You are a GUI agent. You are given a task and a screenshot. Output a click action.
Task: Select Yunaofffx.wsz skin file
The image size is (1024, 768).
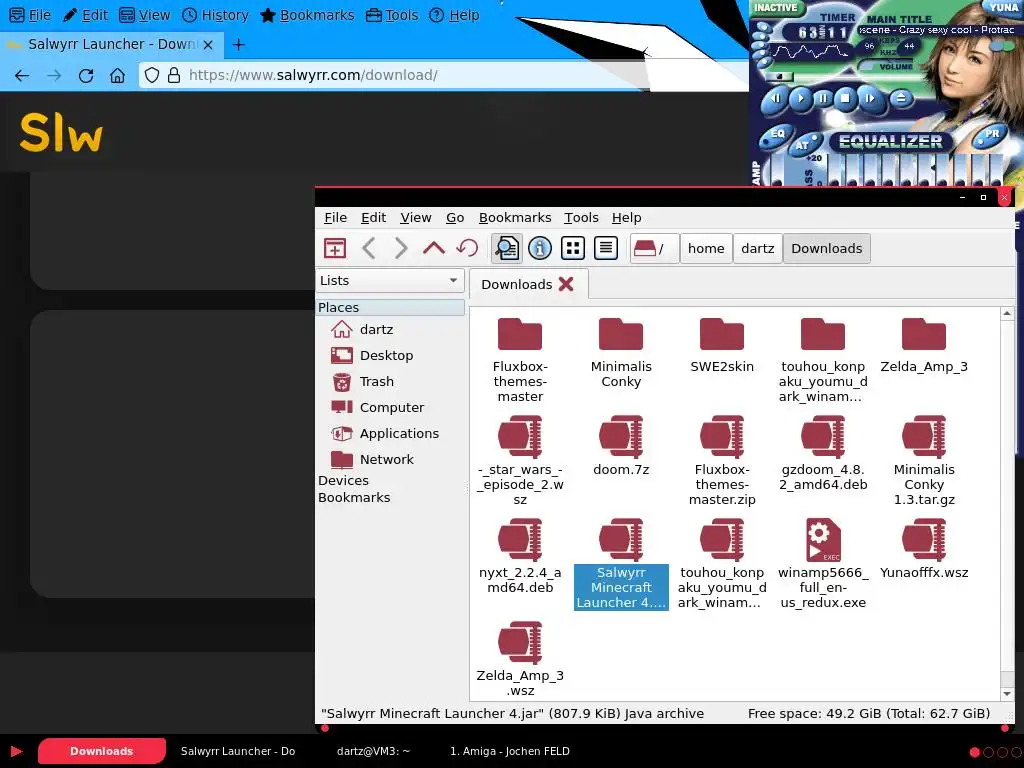click(x=923, y=549)
